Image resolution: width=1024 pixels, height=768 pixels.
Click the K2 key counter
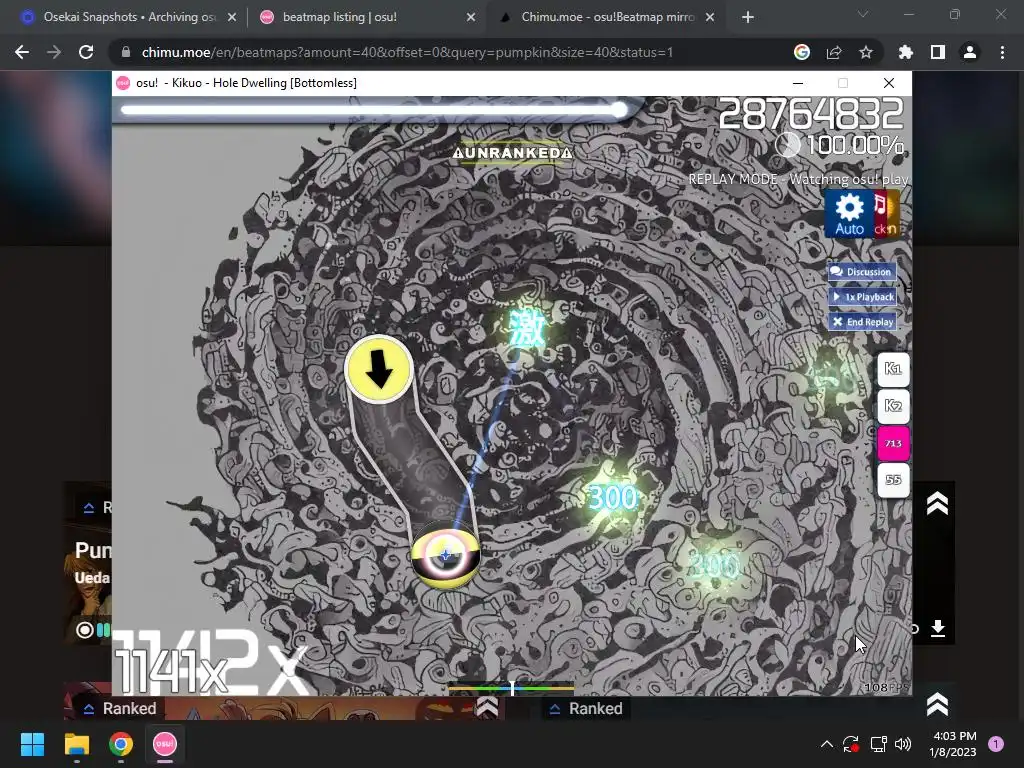[893, 406]
